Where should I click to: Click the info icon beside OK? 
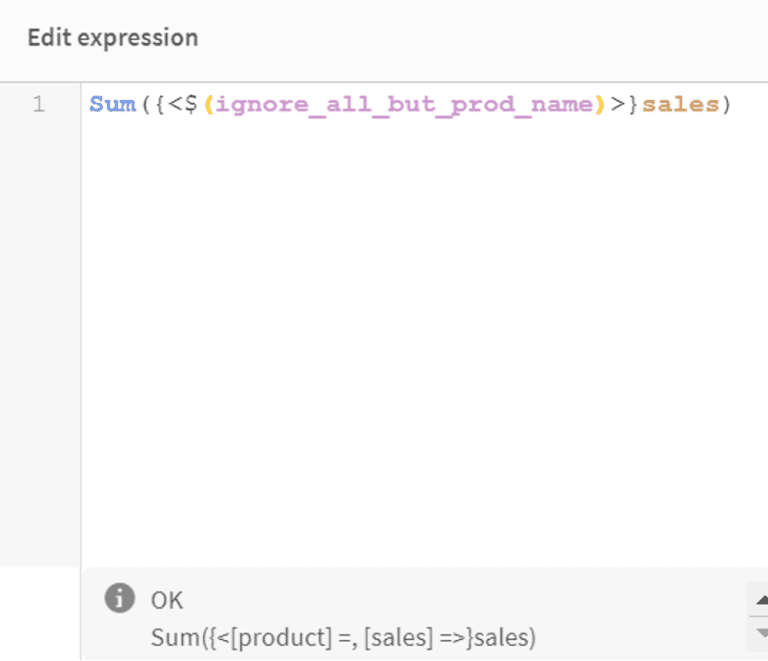point(119,599)
